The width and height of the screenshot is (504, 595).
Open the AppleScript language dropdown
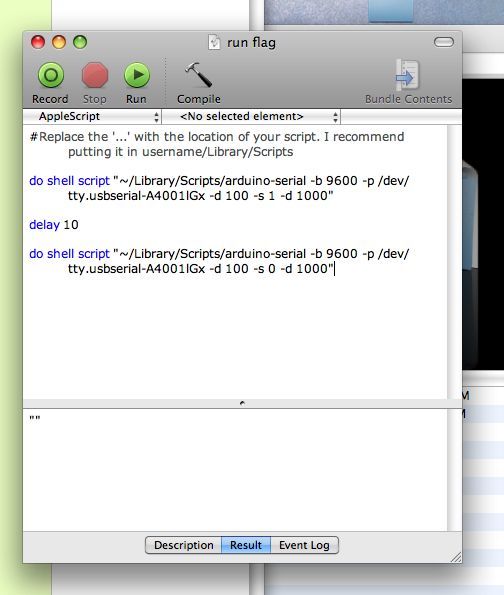93,116
